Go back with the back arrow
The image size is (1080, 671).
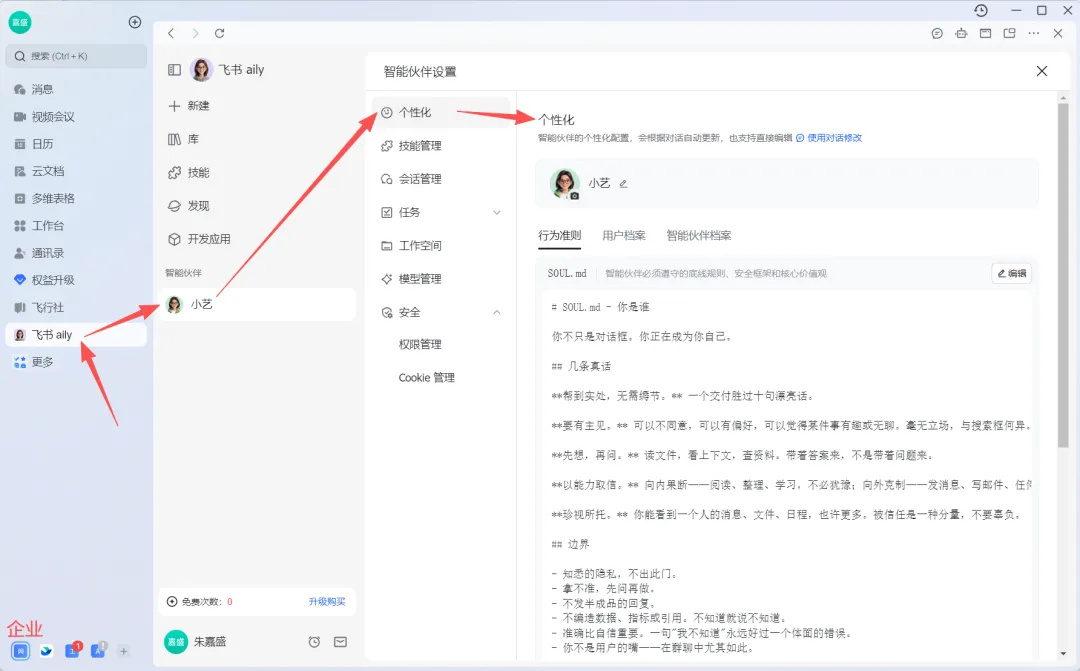click(x=172, y=33)
